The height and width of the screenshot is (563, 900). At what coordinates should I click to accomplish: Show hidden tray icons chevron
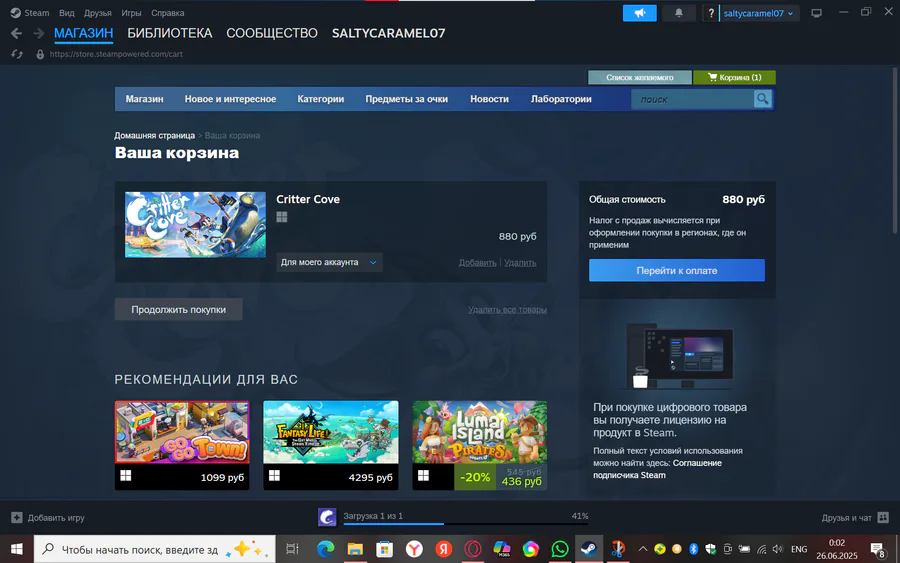[643, 549]
